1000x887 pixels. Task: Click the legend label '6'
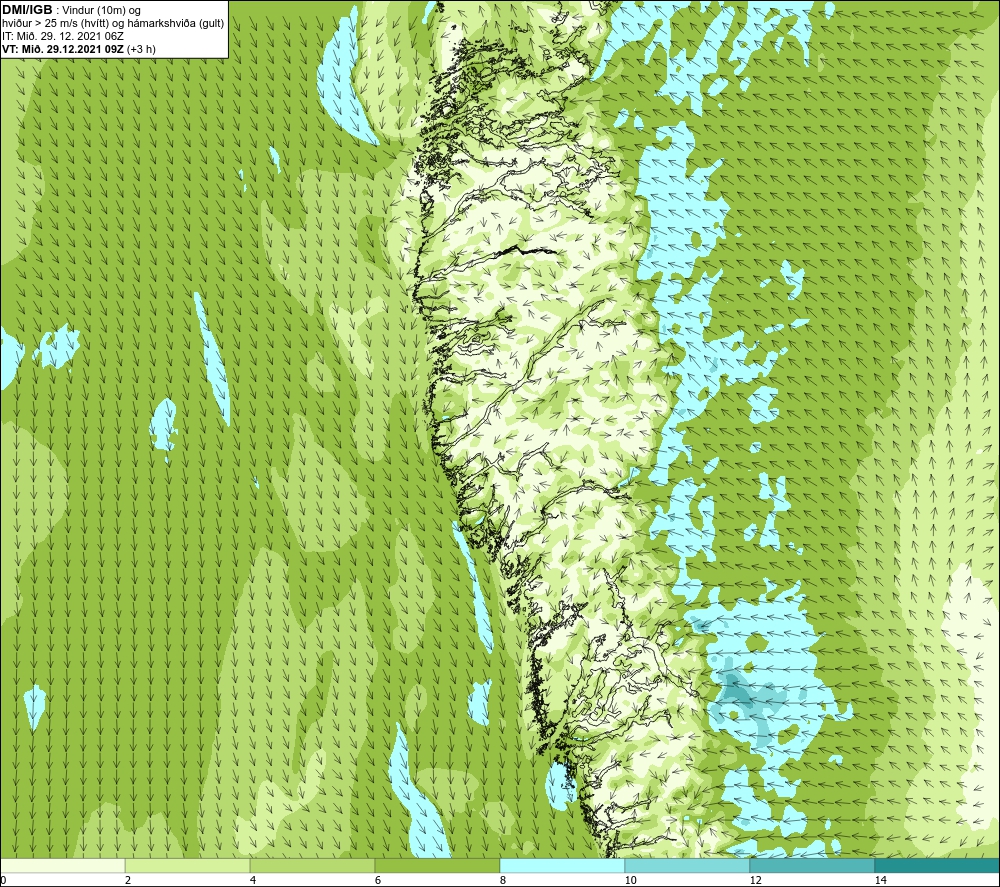[x=378, y=881]
